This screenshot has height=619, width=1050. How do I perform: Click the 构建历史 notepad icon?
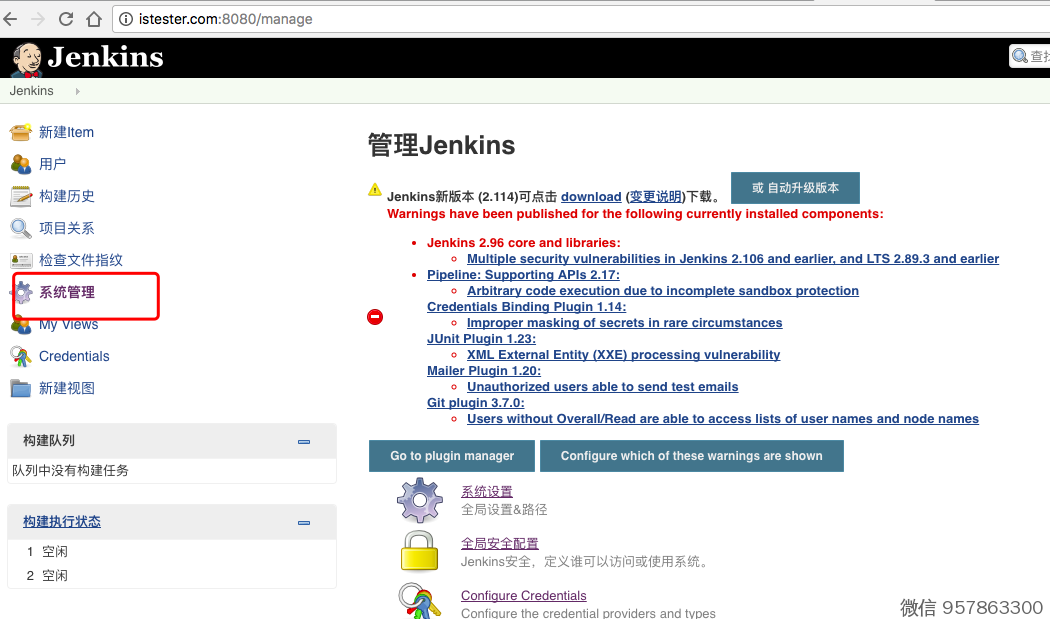click(x=21, y=196)
